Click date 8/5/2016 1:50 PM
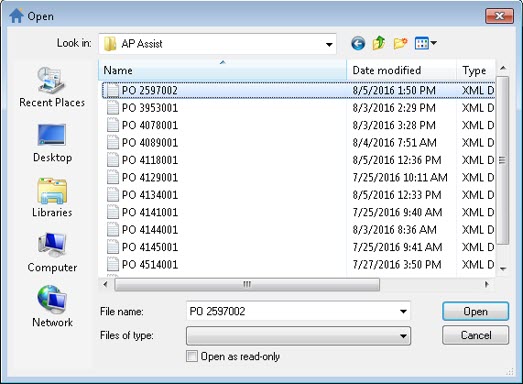Image resolution: width=523 pixels, height=384 pixels. tap(394, 90)
